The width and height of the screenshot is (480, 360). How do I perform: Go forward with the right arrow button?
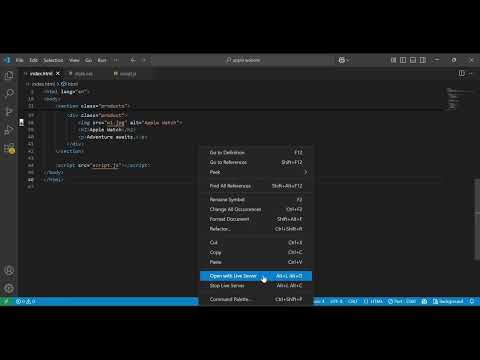tap(144, 60)
